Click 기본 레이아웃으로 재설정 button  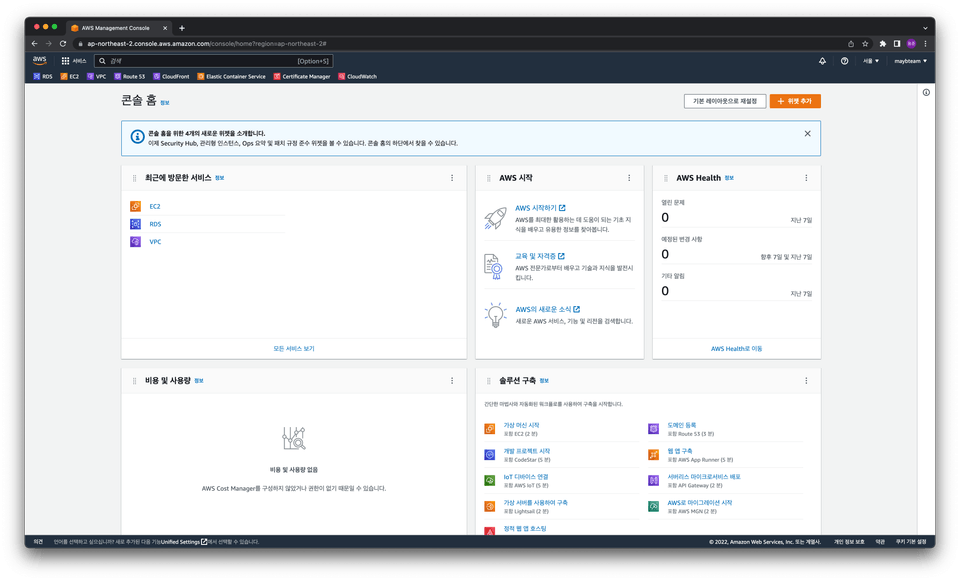725,101
